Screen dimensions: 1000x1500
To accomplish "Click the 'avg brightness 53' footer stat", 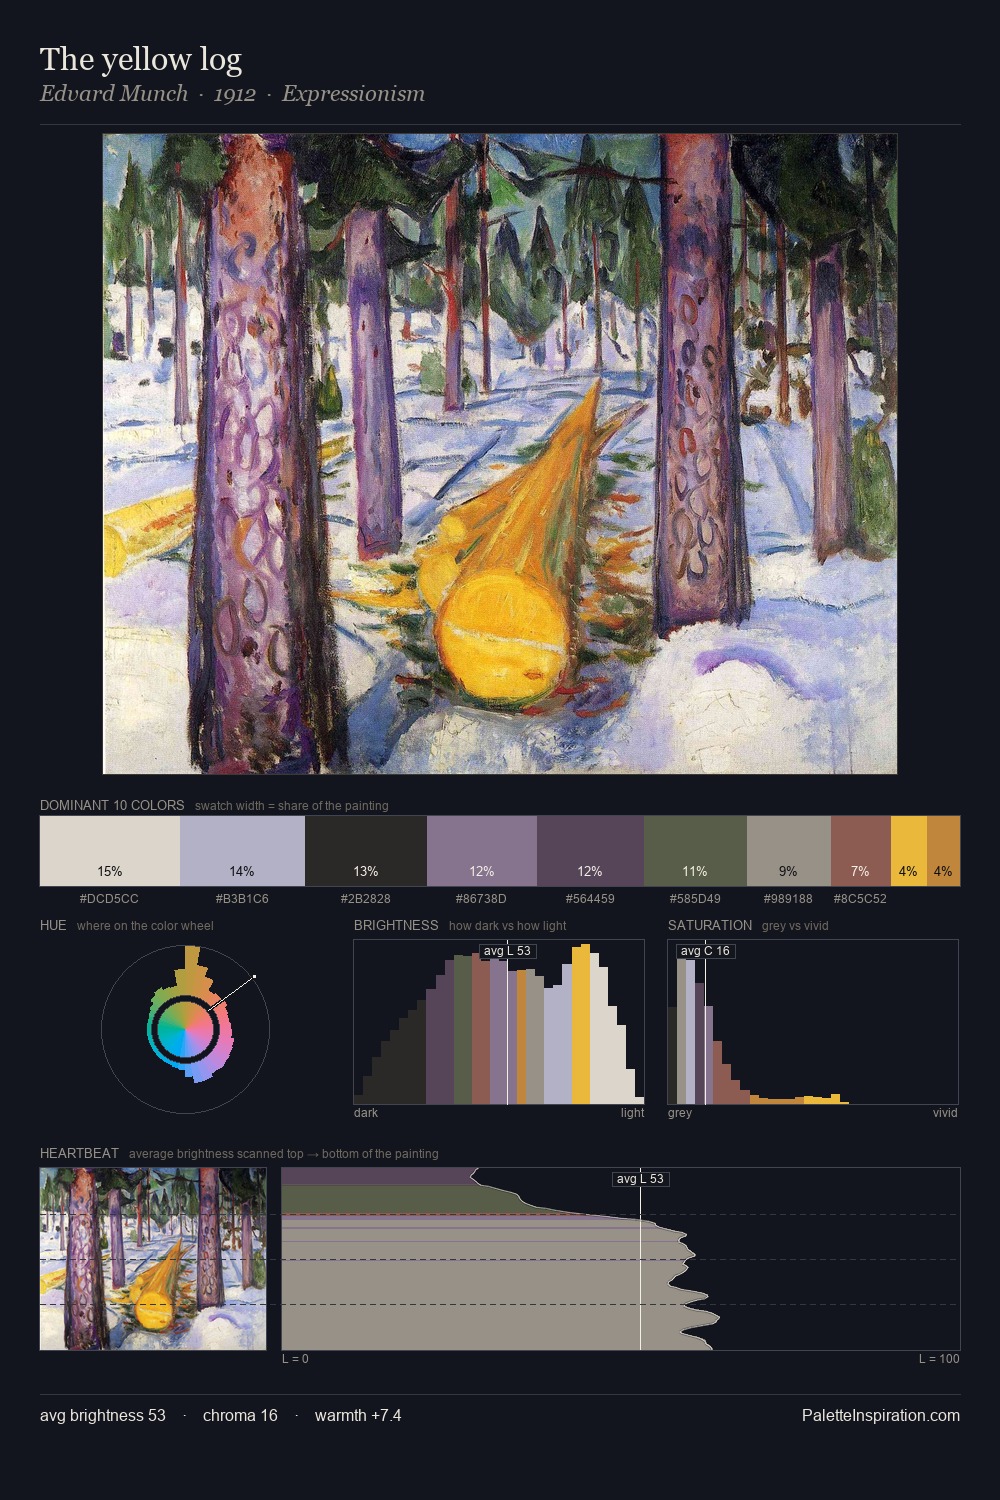I will pyautogui.click(x=103, y=1415).
